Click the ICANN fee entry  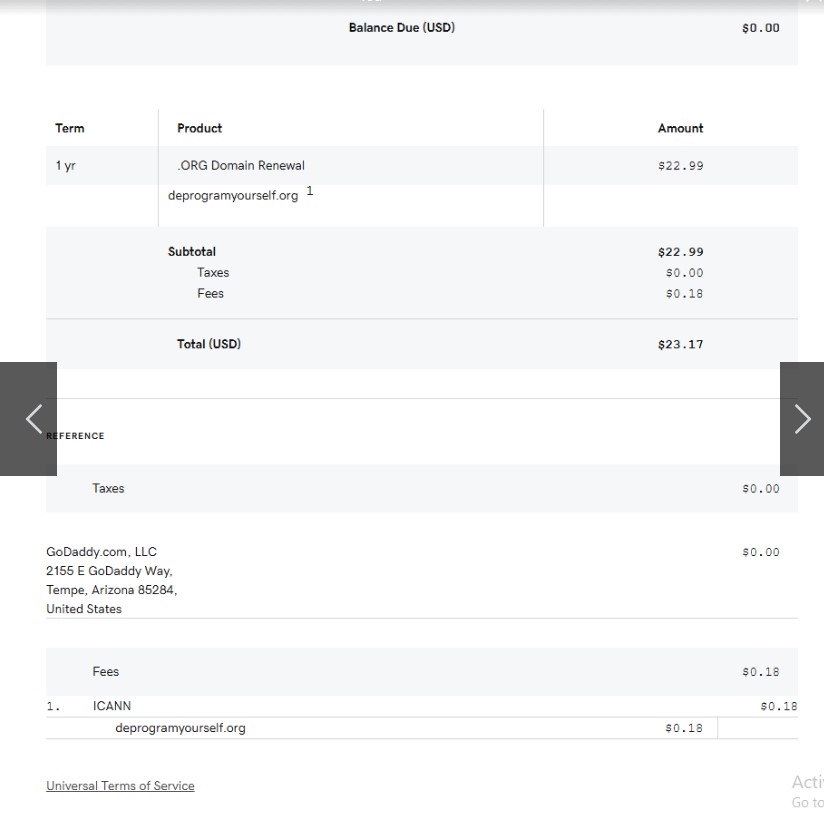click(x=112, y=706)
